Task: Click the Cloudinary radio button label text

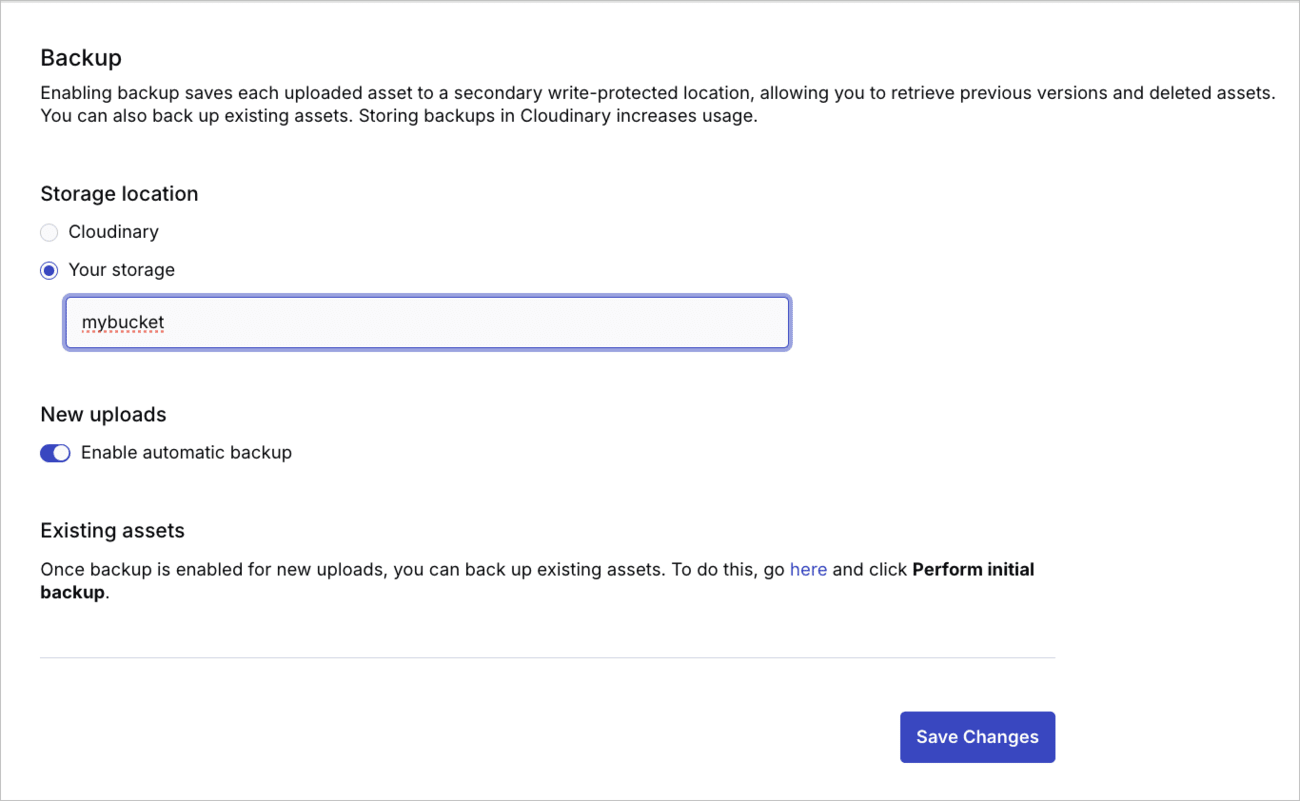Action: pyautogui.click(x=113, y=232)
